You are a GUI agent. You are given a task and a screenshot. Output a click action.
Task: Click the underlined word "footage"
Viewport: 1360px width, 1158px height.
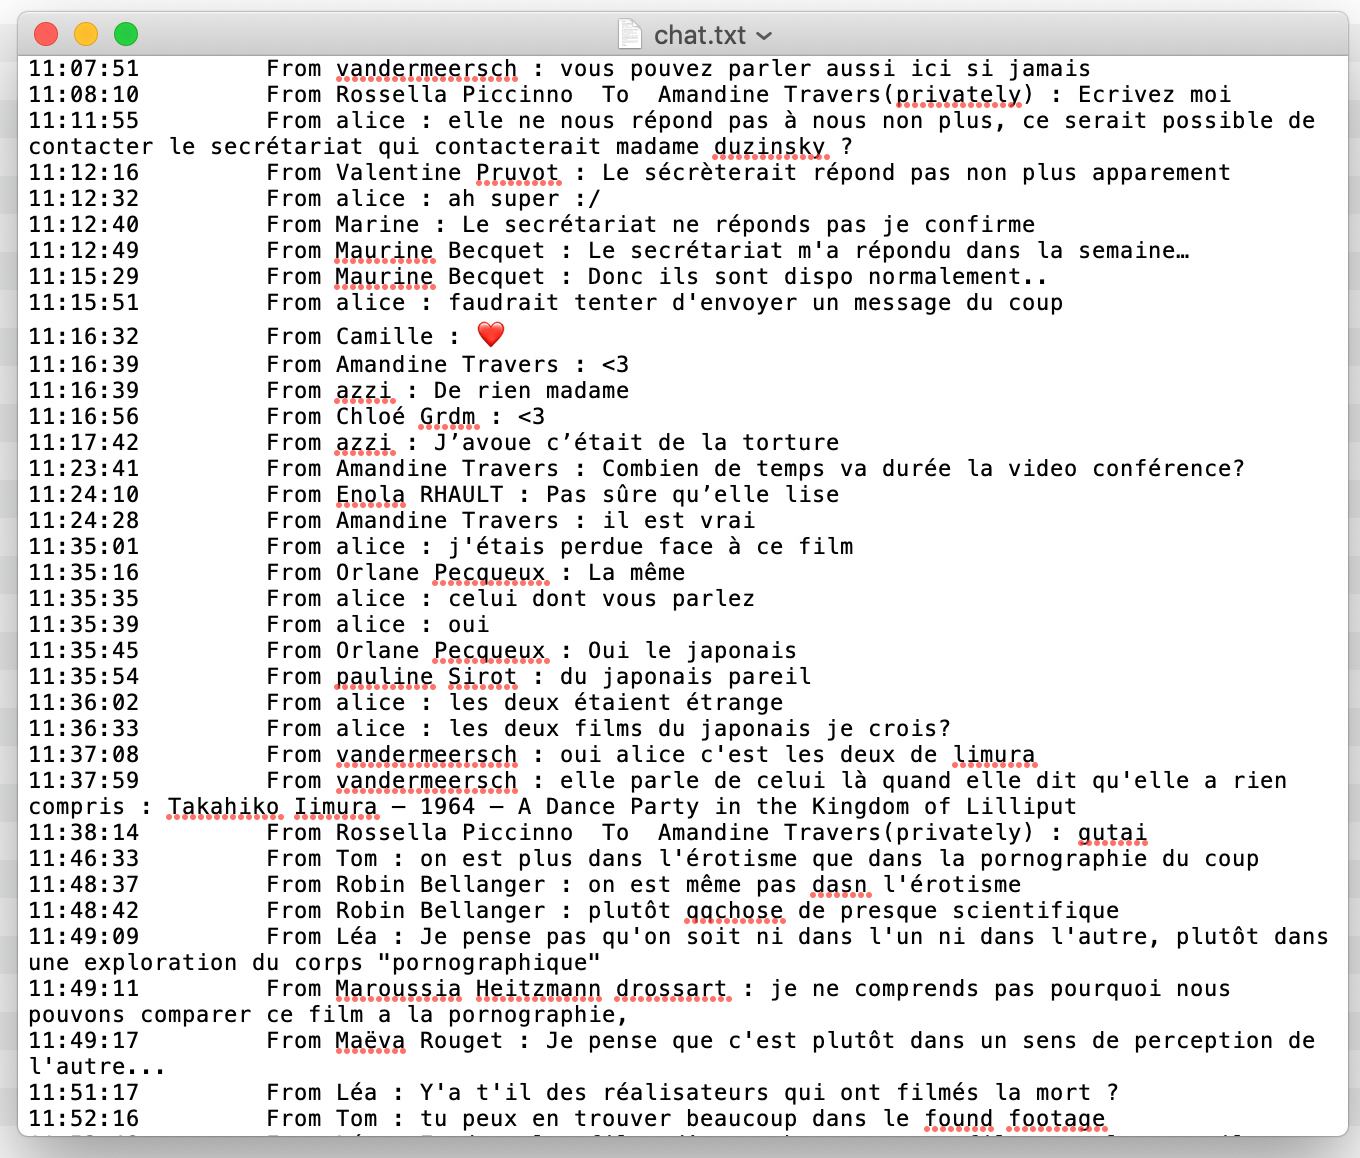[x=1056, y=1119]
